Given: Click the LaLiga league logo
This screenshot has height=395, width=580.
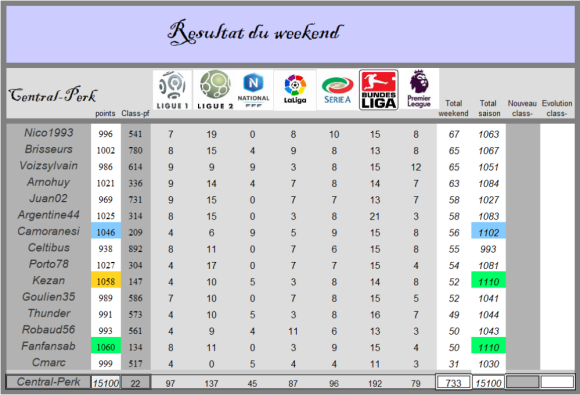Looking at the screenshot, I should click(x=295, y=90).
